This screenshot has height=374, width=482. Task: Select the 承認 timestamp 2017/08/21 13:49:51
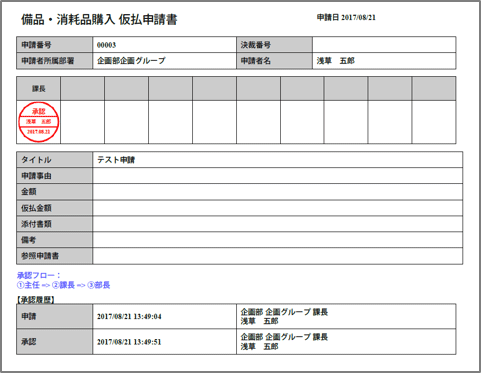point(129,342)
